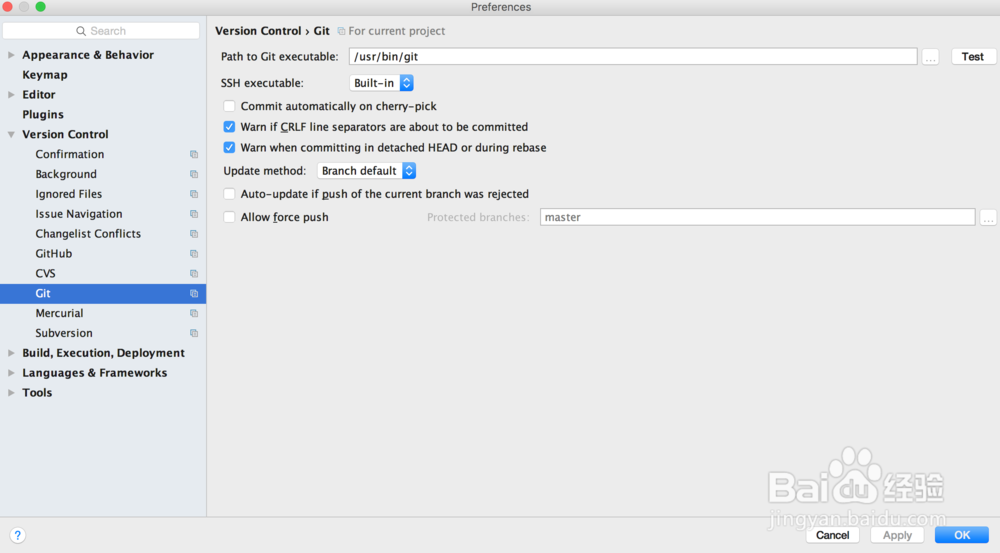Image resolution: width=1000 pixels, height=553 pixels.
Task: Click the project-level icon beside Subversion
Action: tap(194, 334)
